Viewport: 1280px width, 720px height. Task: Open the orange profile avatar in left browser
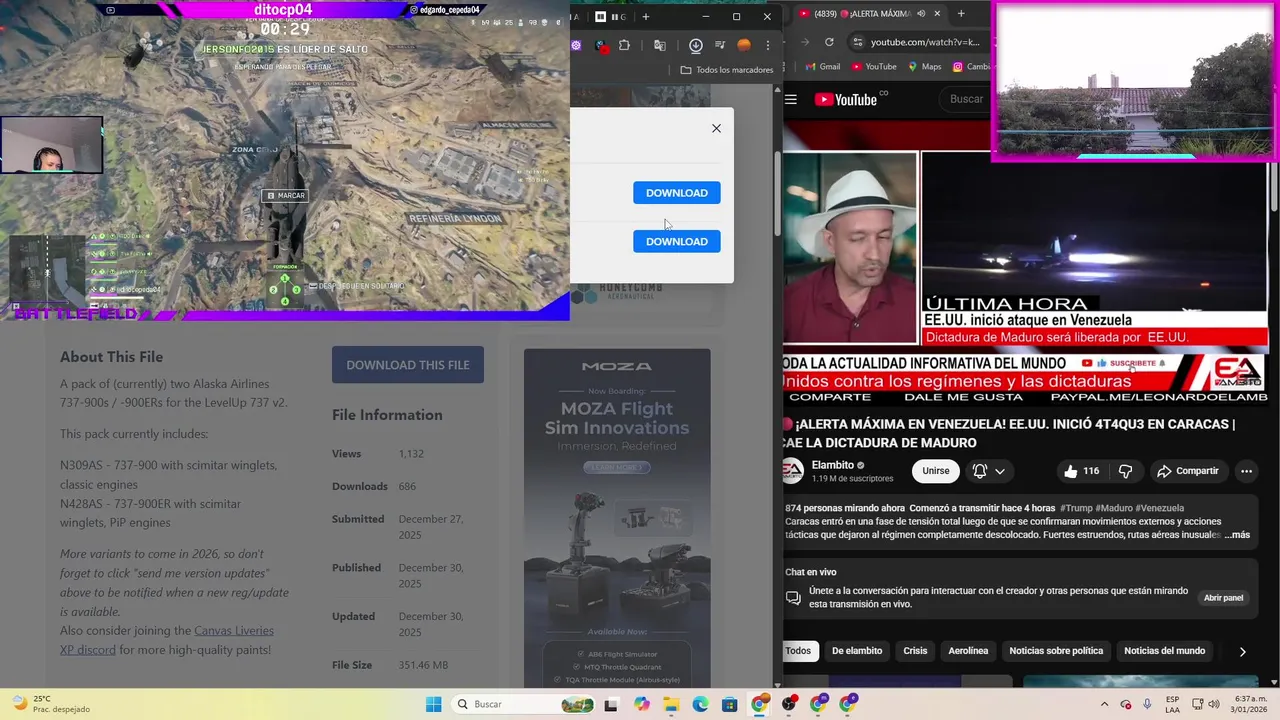744,45
